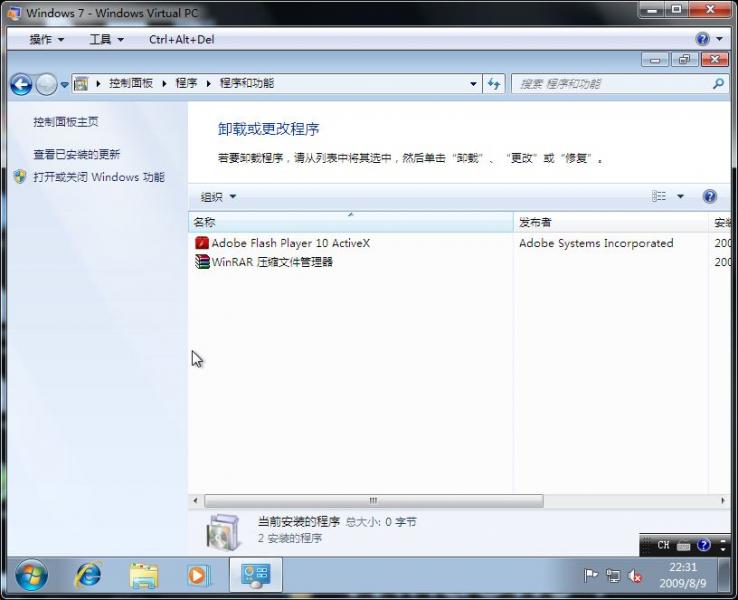738x600 pixels.
Task: Refresh the address bar location
Action: pos(494,84)
